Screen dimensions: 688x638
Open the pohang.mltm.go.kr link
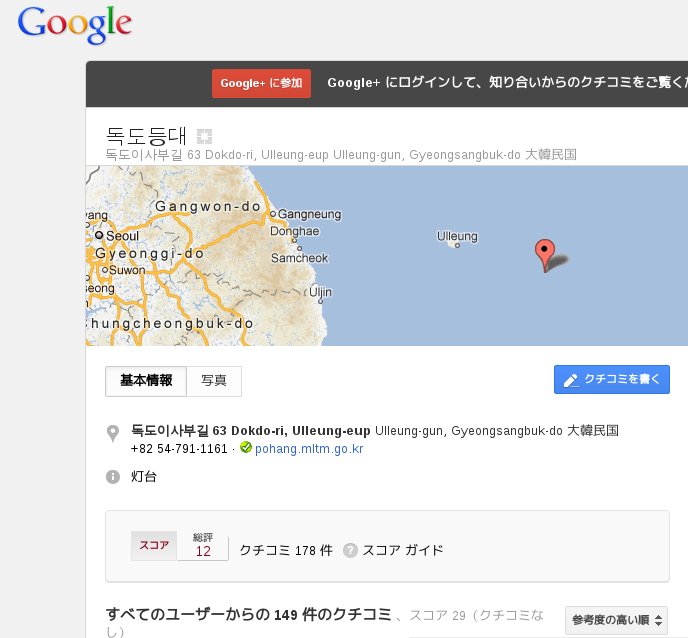[309, 449]
